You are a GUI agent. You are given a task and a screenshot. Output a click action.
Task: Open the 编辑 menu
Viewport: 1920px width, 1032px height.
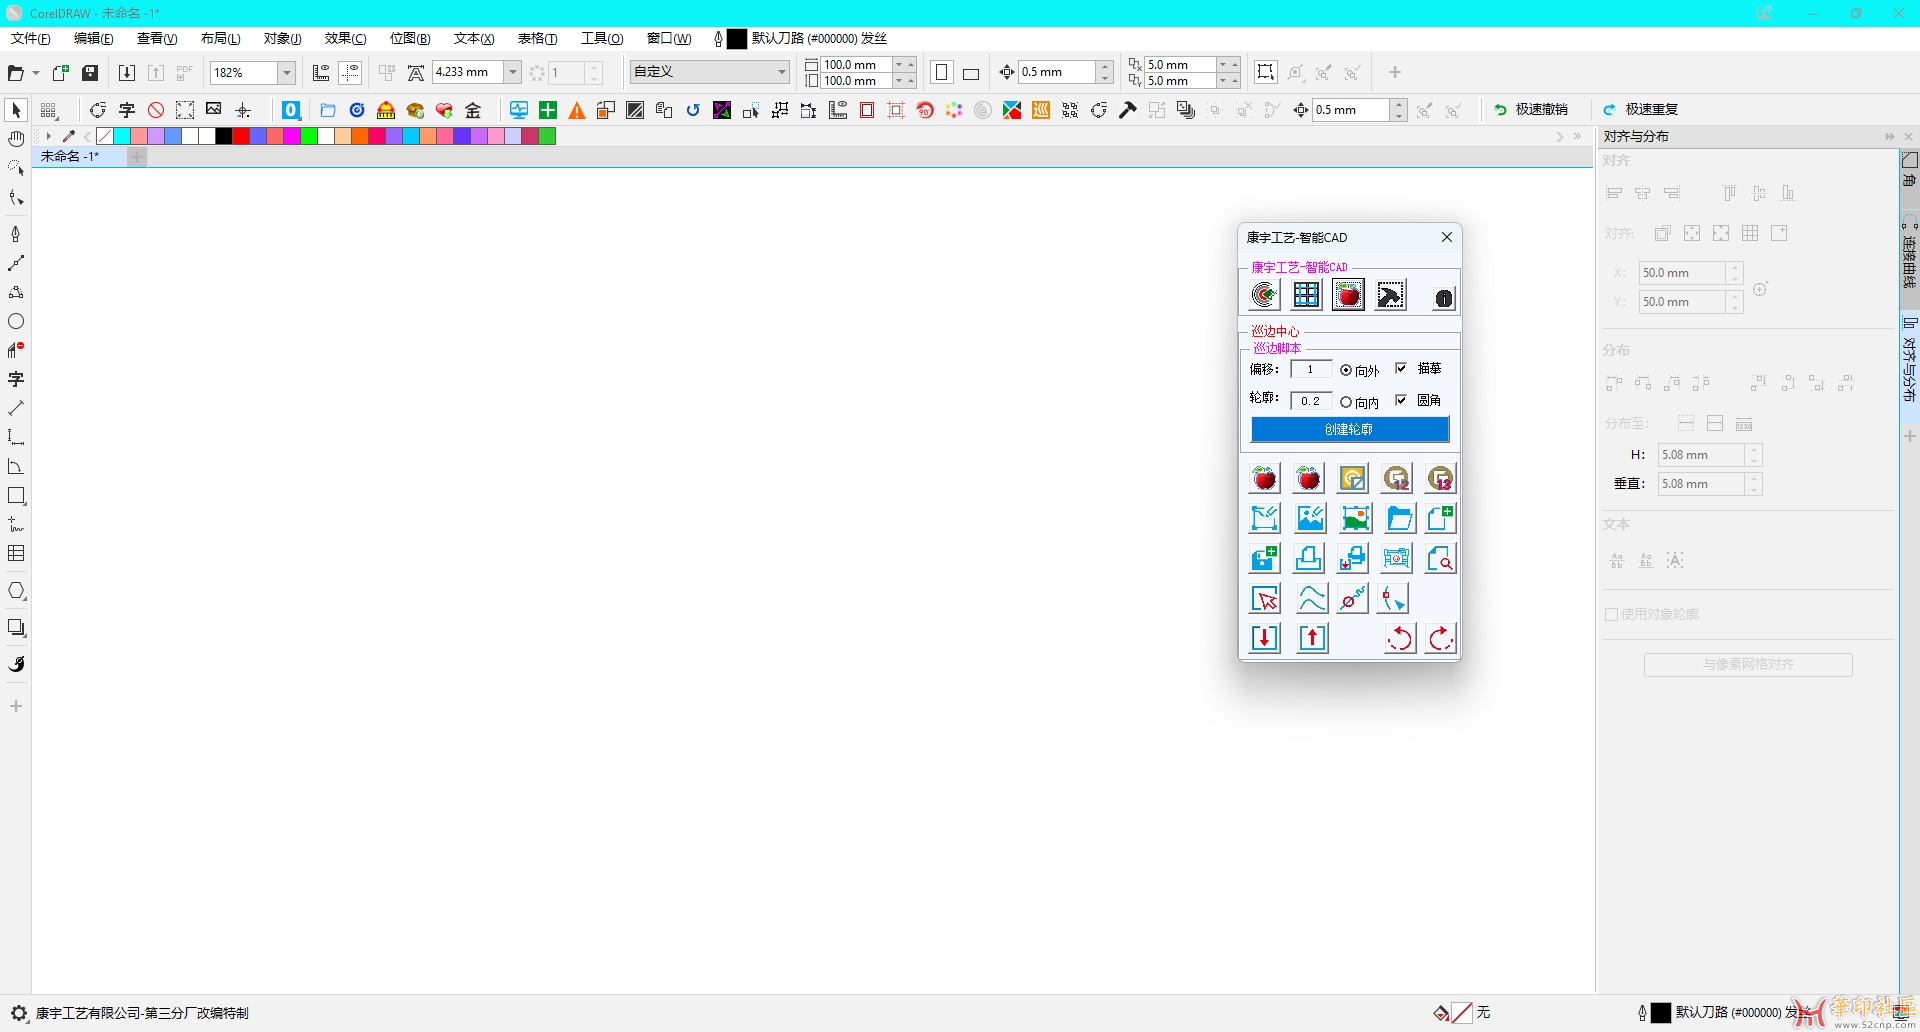coord(93,38)
